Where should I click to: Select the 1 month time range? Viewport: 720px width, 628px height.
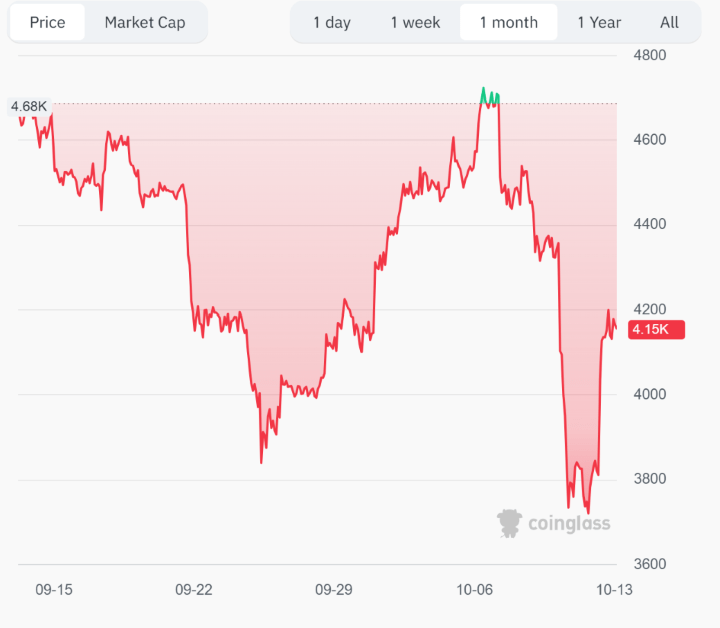[x=508, y=22]
